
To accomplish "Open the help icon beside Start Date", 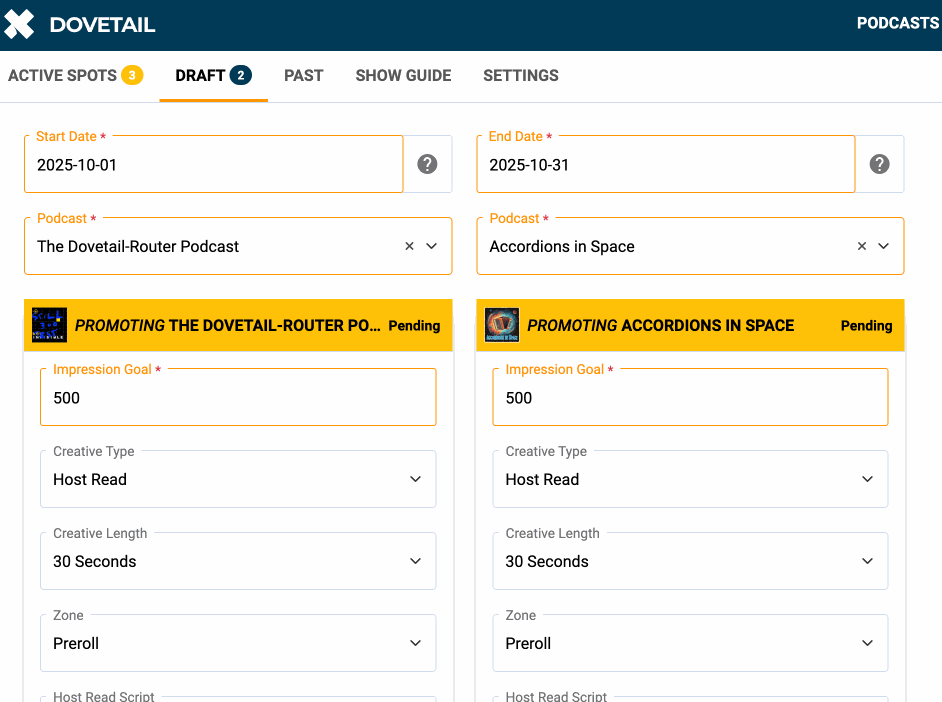I will pos(427,164).
